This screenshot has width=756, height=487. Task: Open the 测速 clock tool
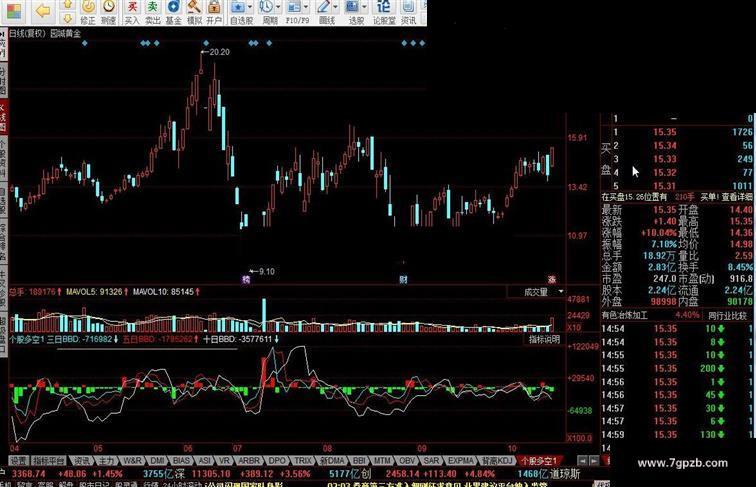pyautogui.click(x=109, y=13)
